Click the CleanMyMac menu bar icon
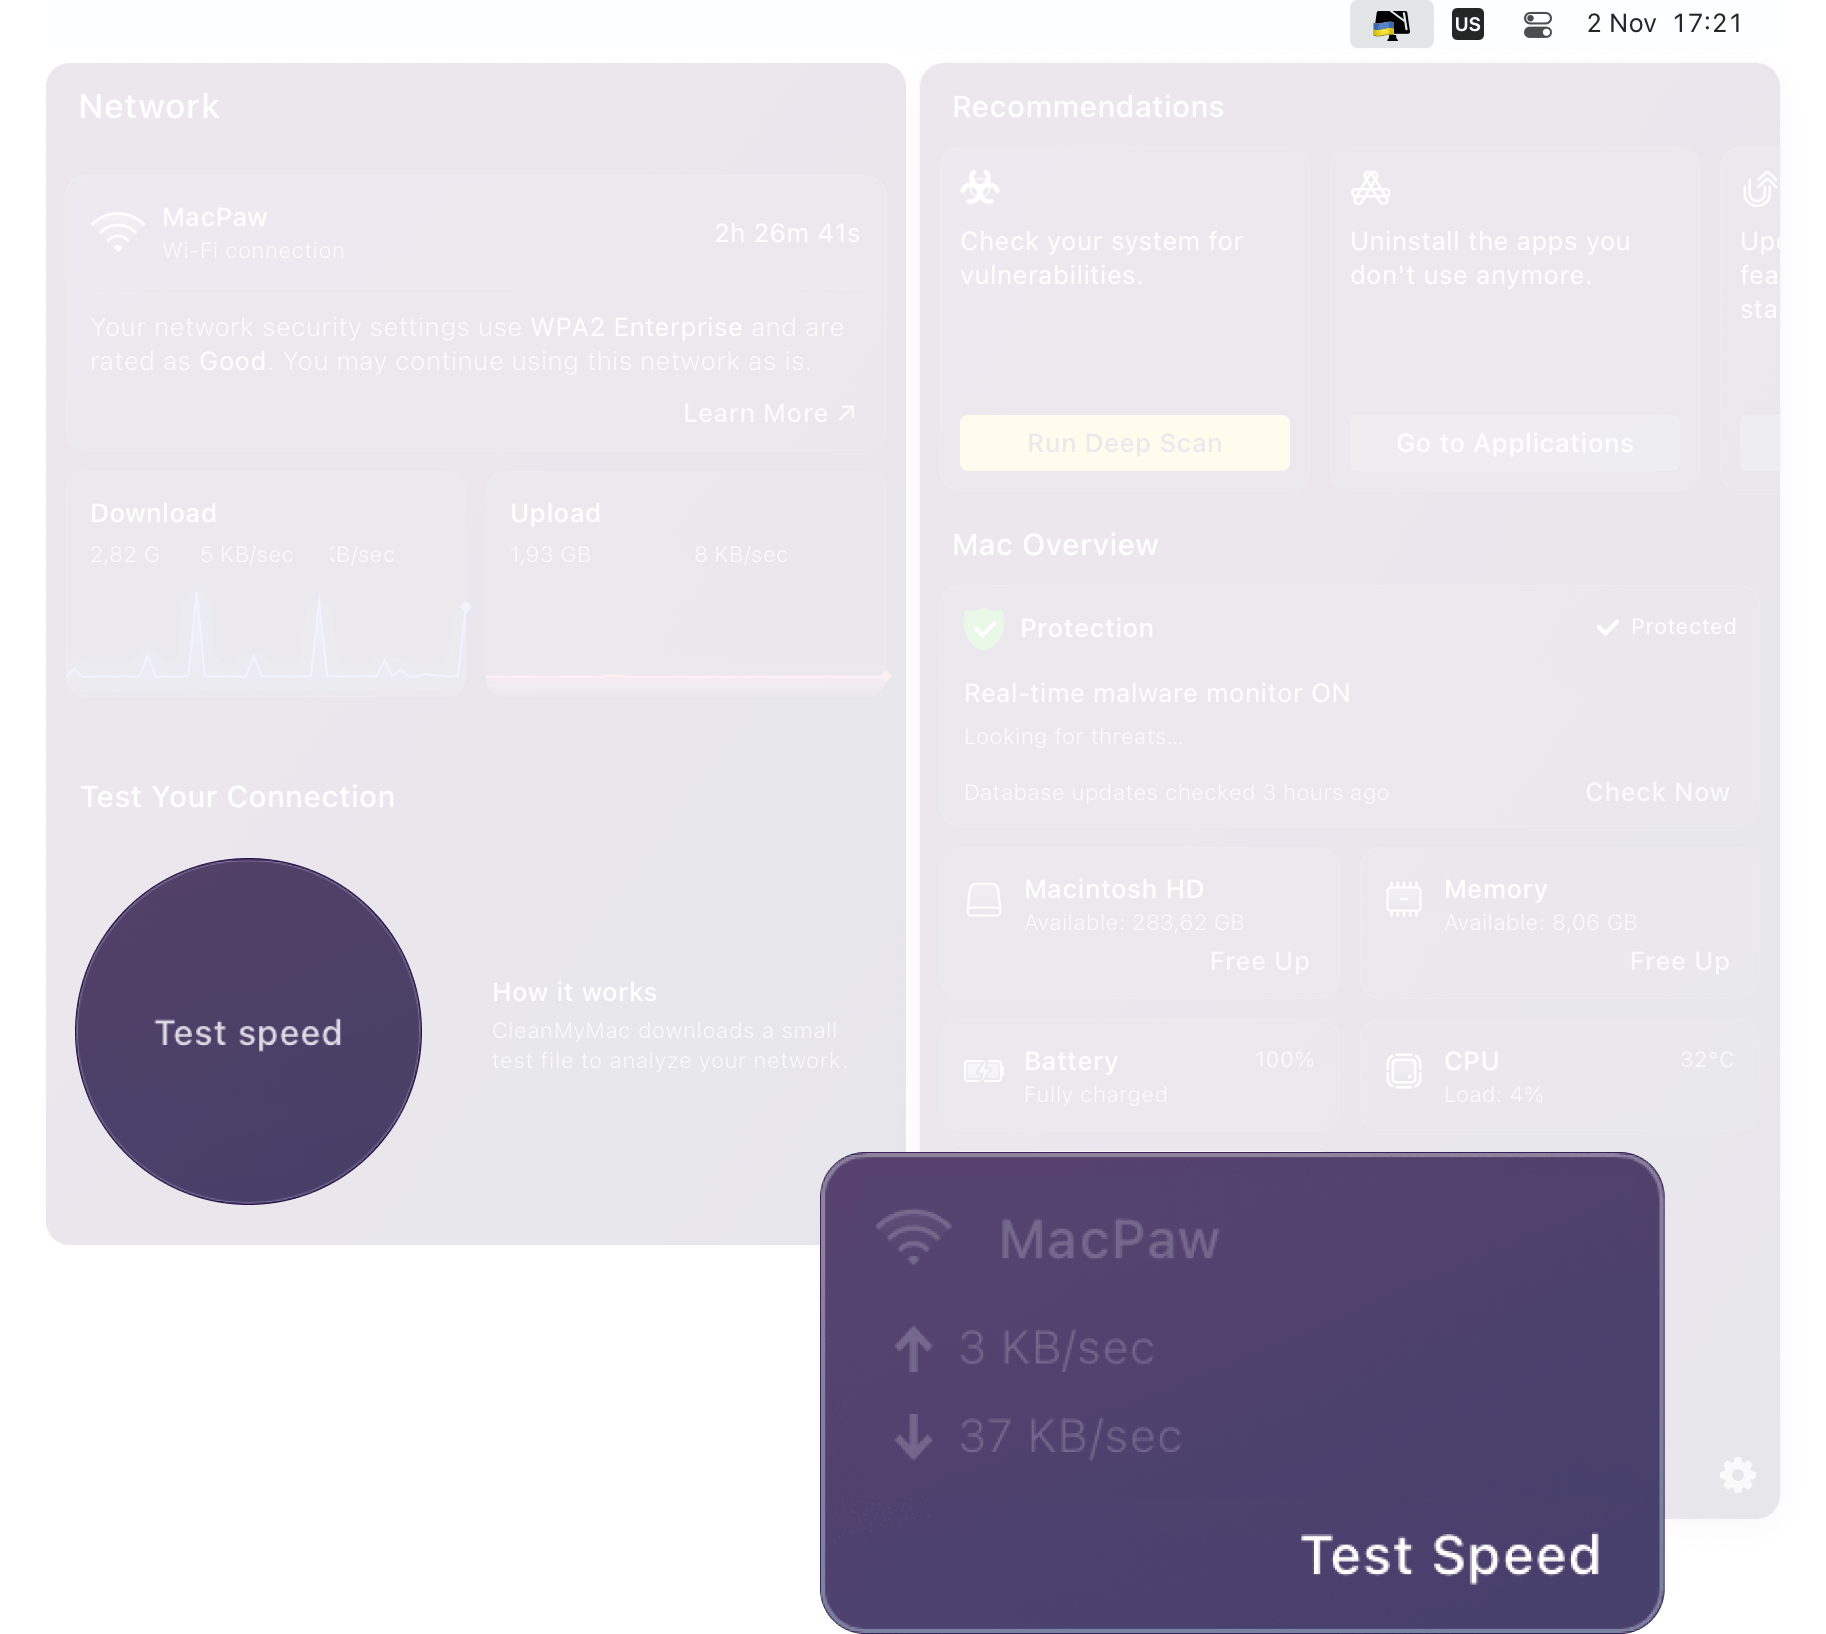 click(1391, 24)
